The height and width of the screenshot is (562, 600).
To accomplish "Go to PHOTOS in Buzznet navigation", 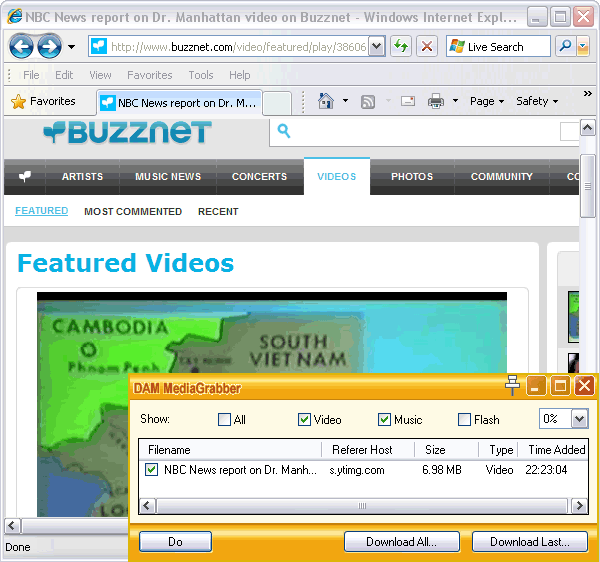I will pyautogui.click(x=412, y=176).
